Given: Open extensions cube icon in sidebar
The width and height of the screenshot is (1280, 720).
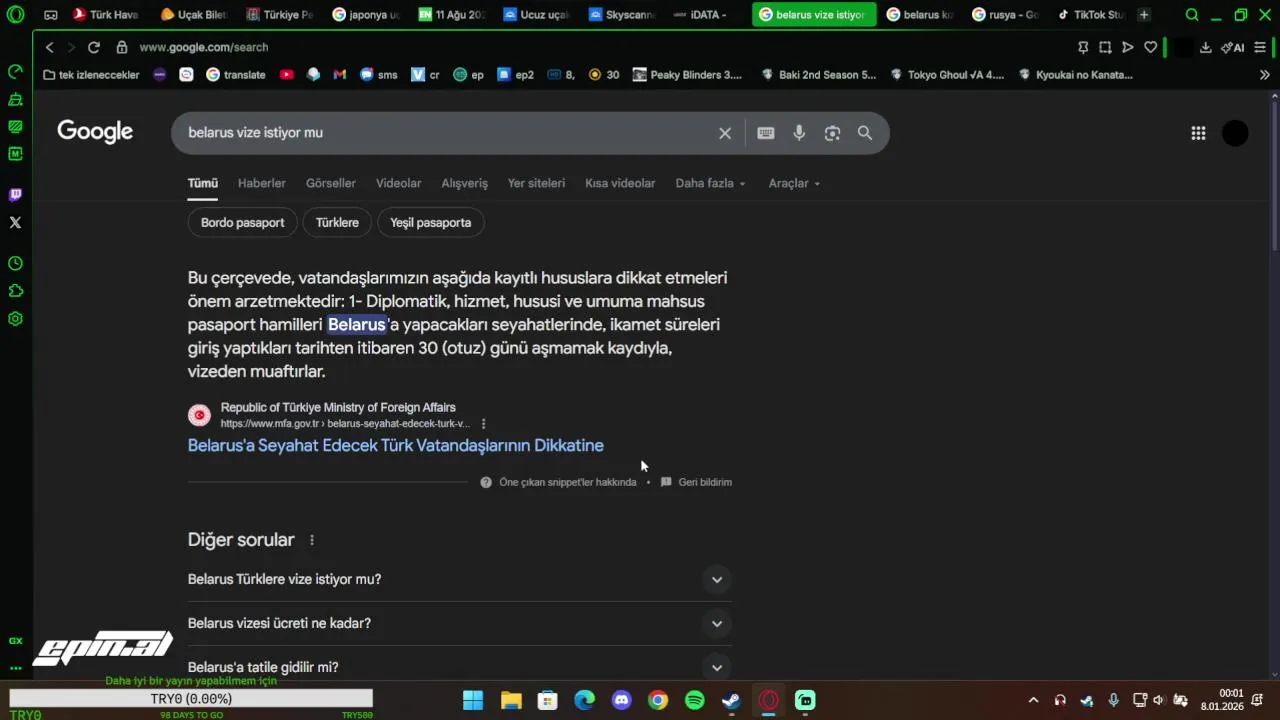Looking at the screenshot, I should [15, 291].
